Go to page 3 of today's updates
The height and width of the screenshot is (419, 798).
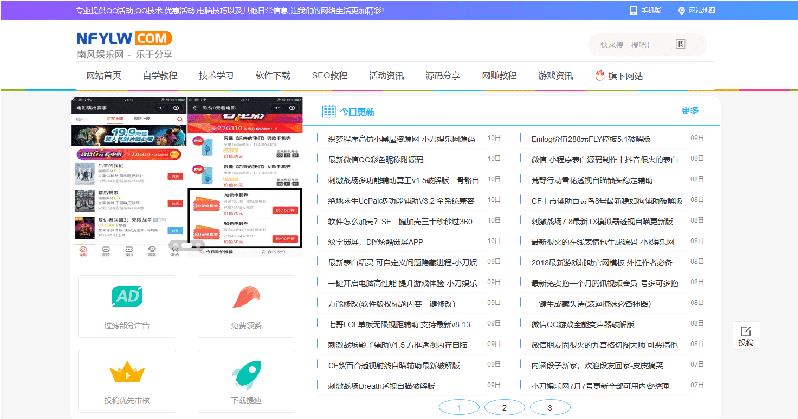550,407
